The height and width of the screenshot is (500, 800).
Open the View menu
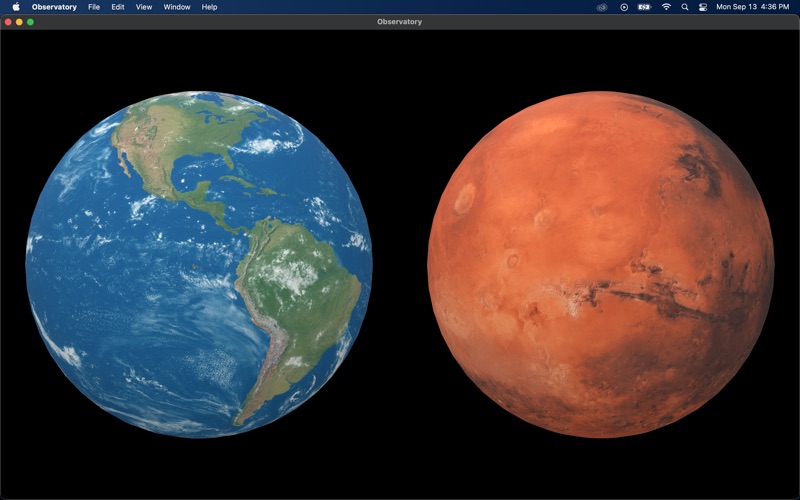pyautogui.click(x=144, y=7)
